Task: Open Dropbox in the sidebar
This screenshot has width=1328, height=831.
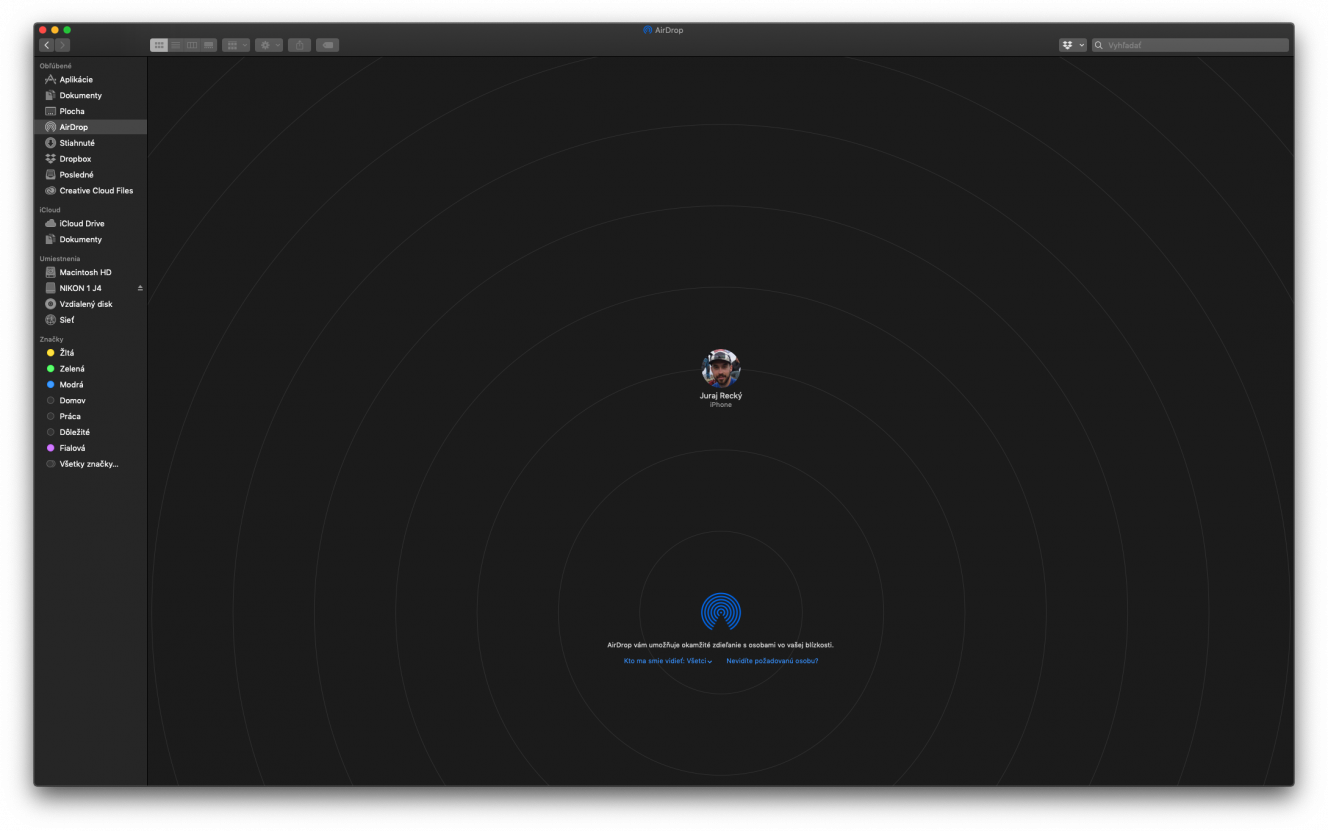Action: [x=91, y=159]
